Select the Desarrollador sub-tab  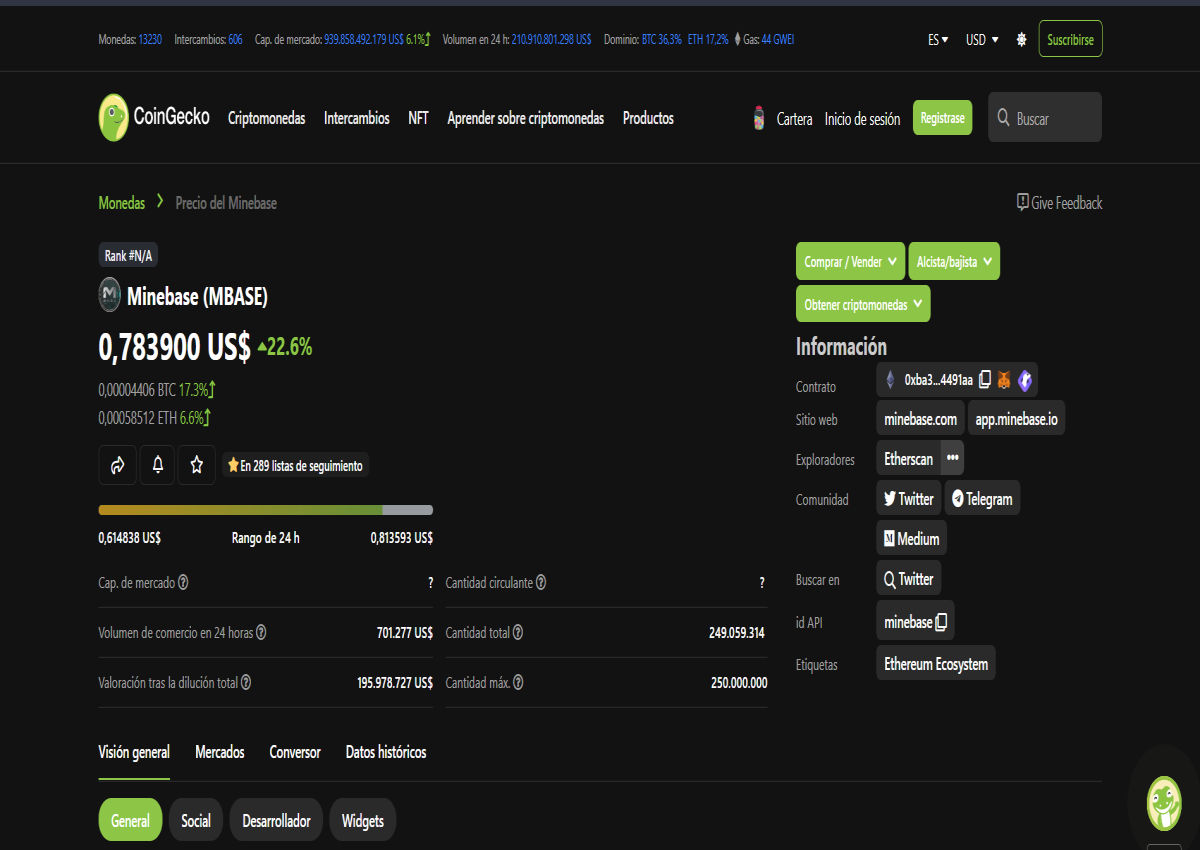276,820
